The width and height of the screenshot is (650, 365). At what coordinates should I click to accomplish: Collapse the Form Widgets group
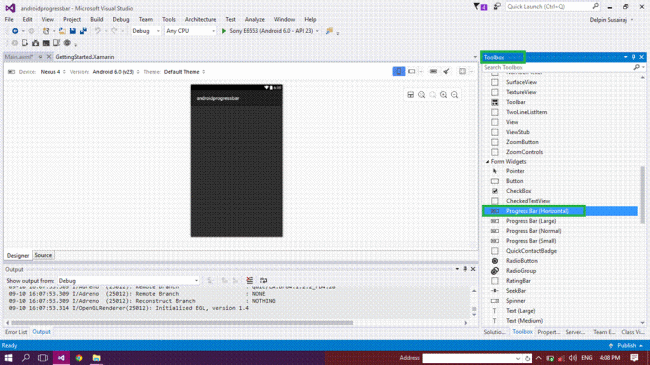488,162
